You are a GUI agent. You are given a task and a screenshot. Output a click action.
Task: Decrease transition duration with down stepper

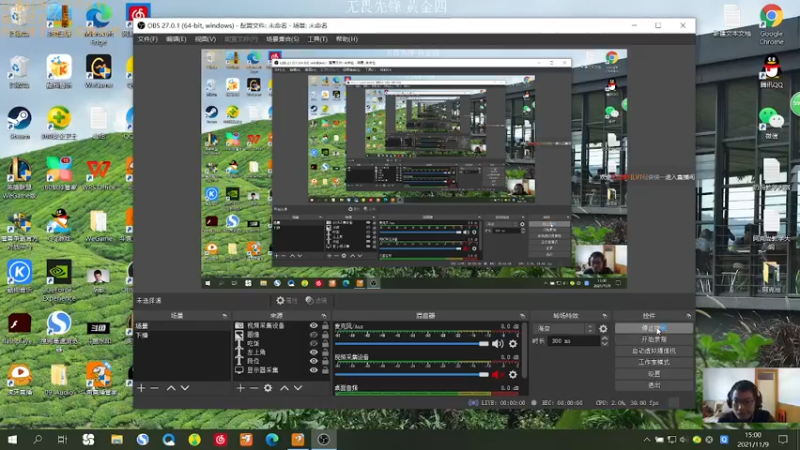tap(605, 344)
